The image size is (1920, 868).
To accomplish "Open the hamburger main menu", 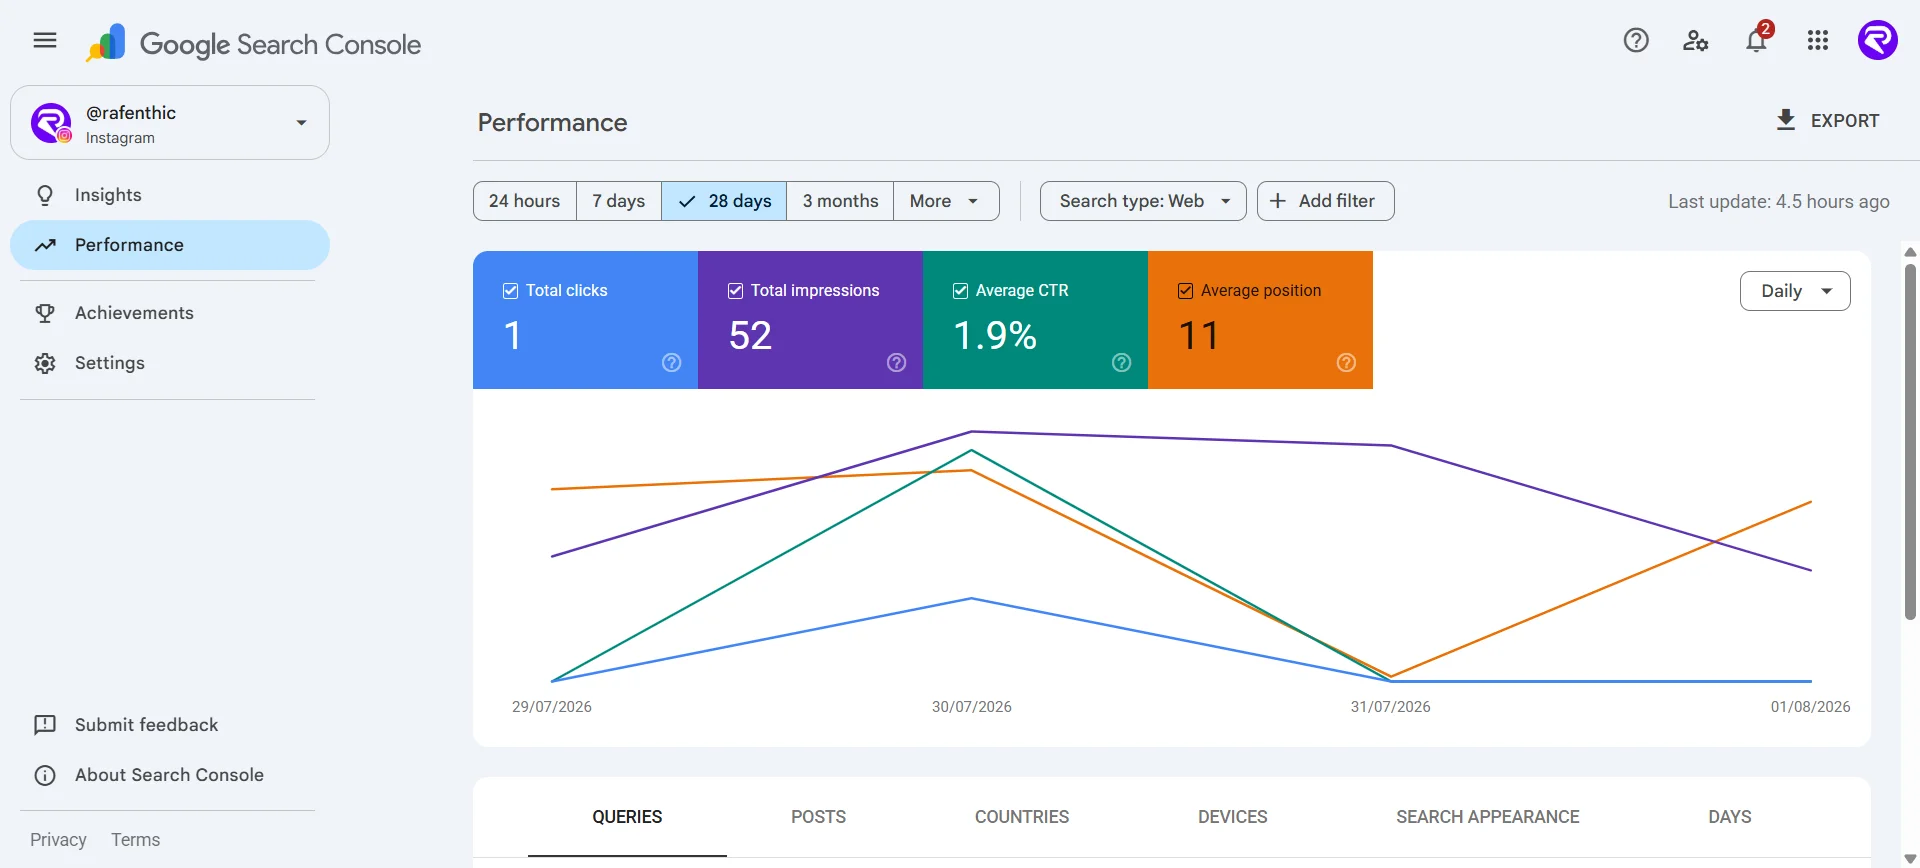I will pos(45,41).
